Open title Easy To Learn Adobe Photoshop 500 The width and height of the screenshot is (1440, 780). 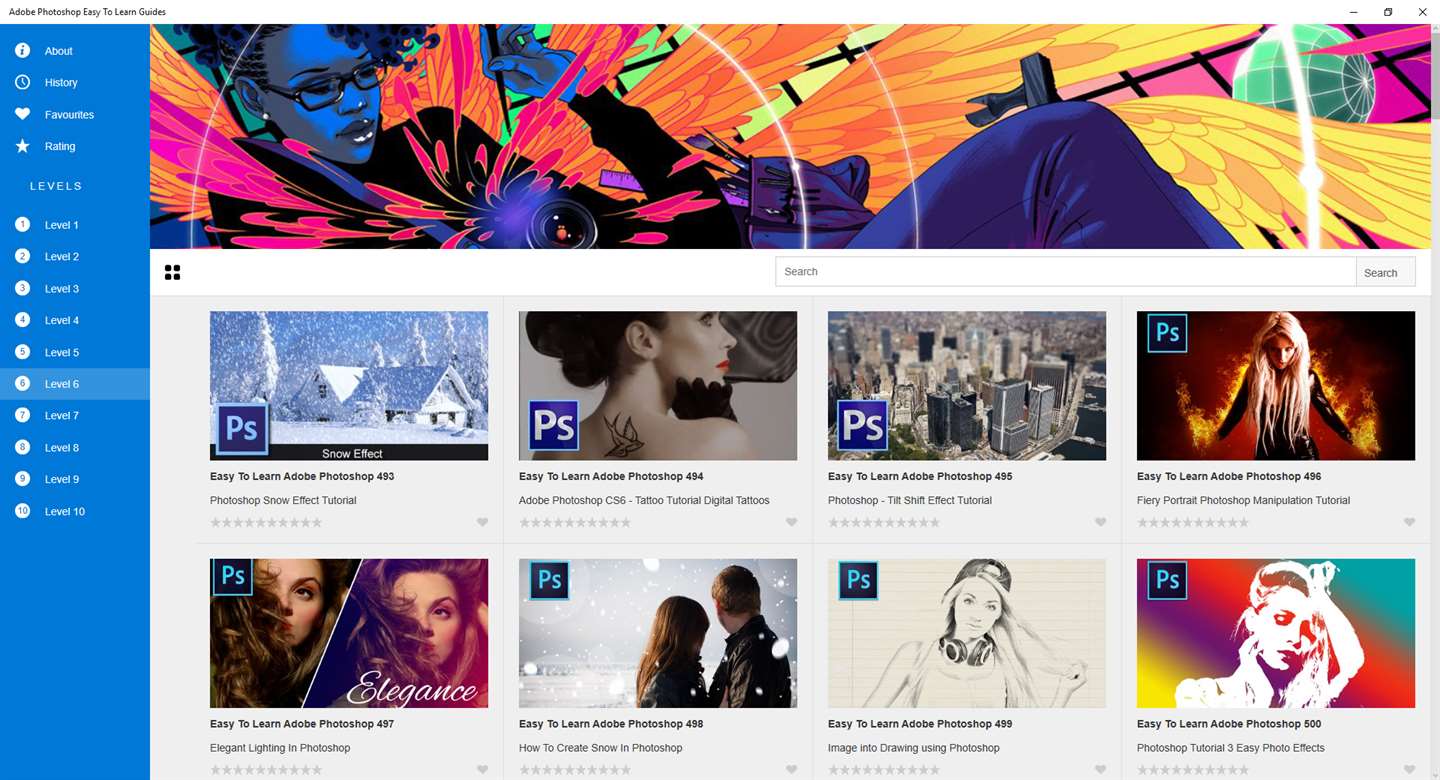(x=1229, y=724)
